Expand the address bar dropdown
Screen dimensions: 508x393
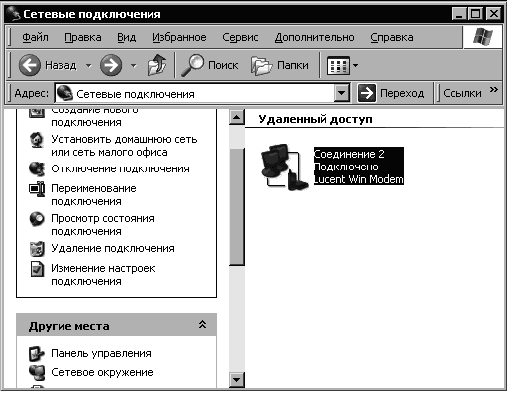(x=342, y=93)
